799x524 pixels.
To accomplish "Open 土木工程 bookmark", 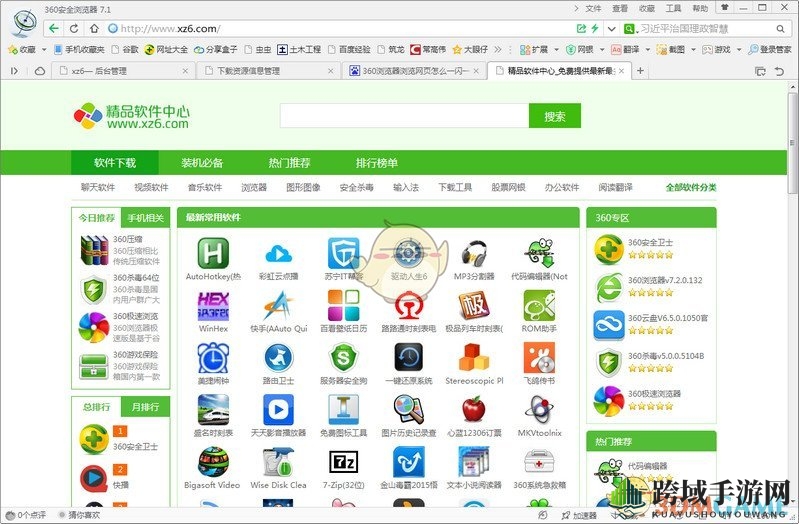I will pos(299,49).
